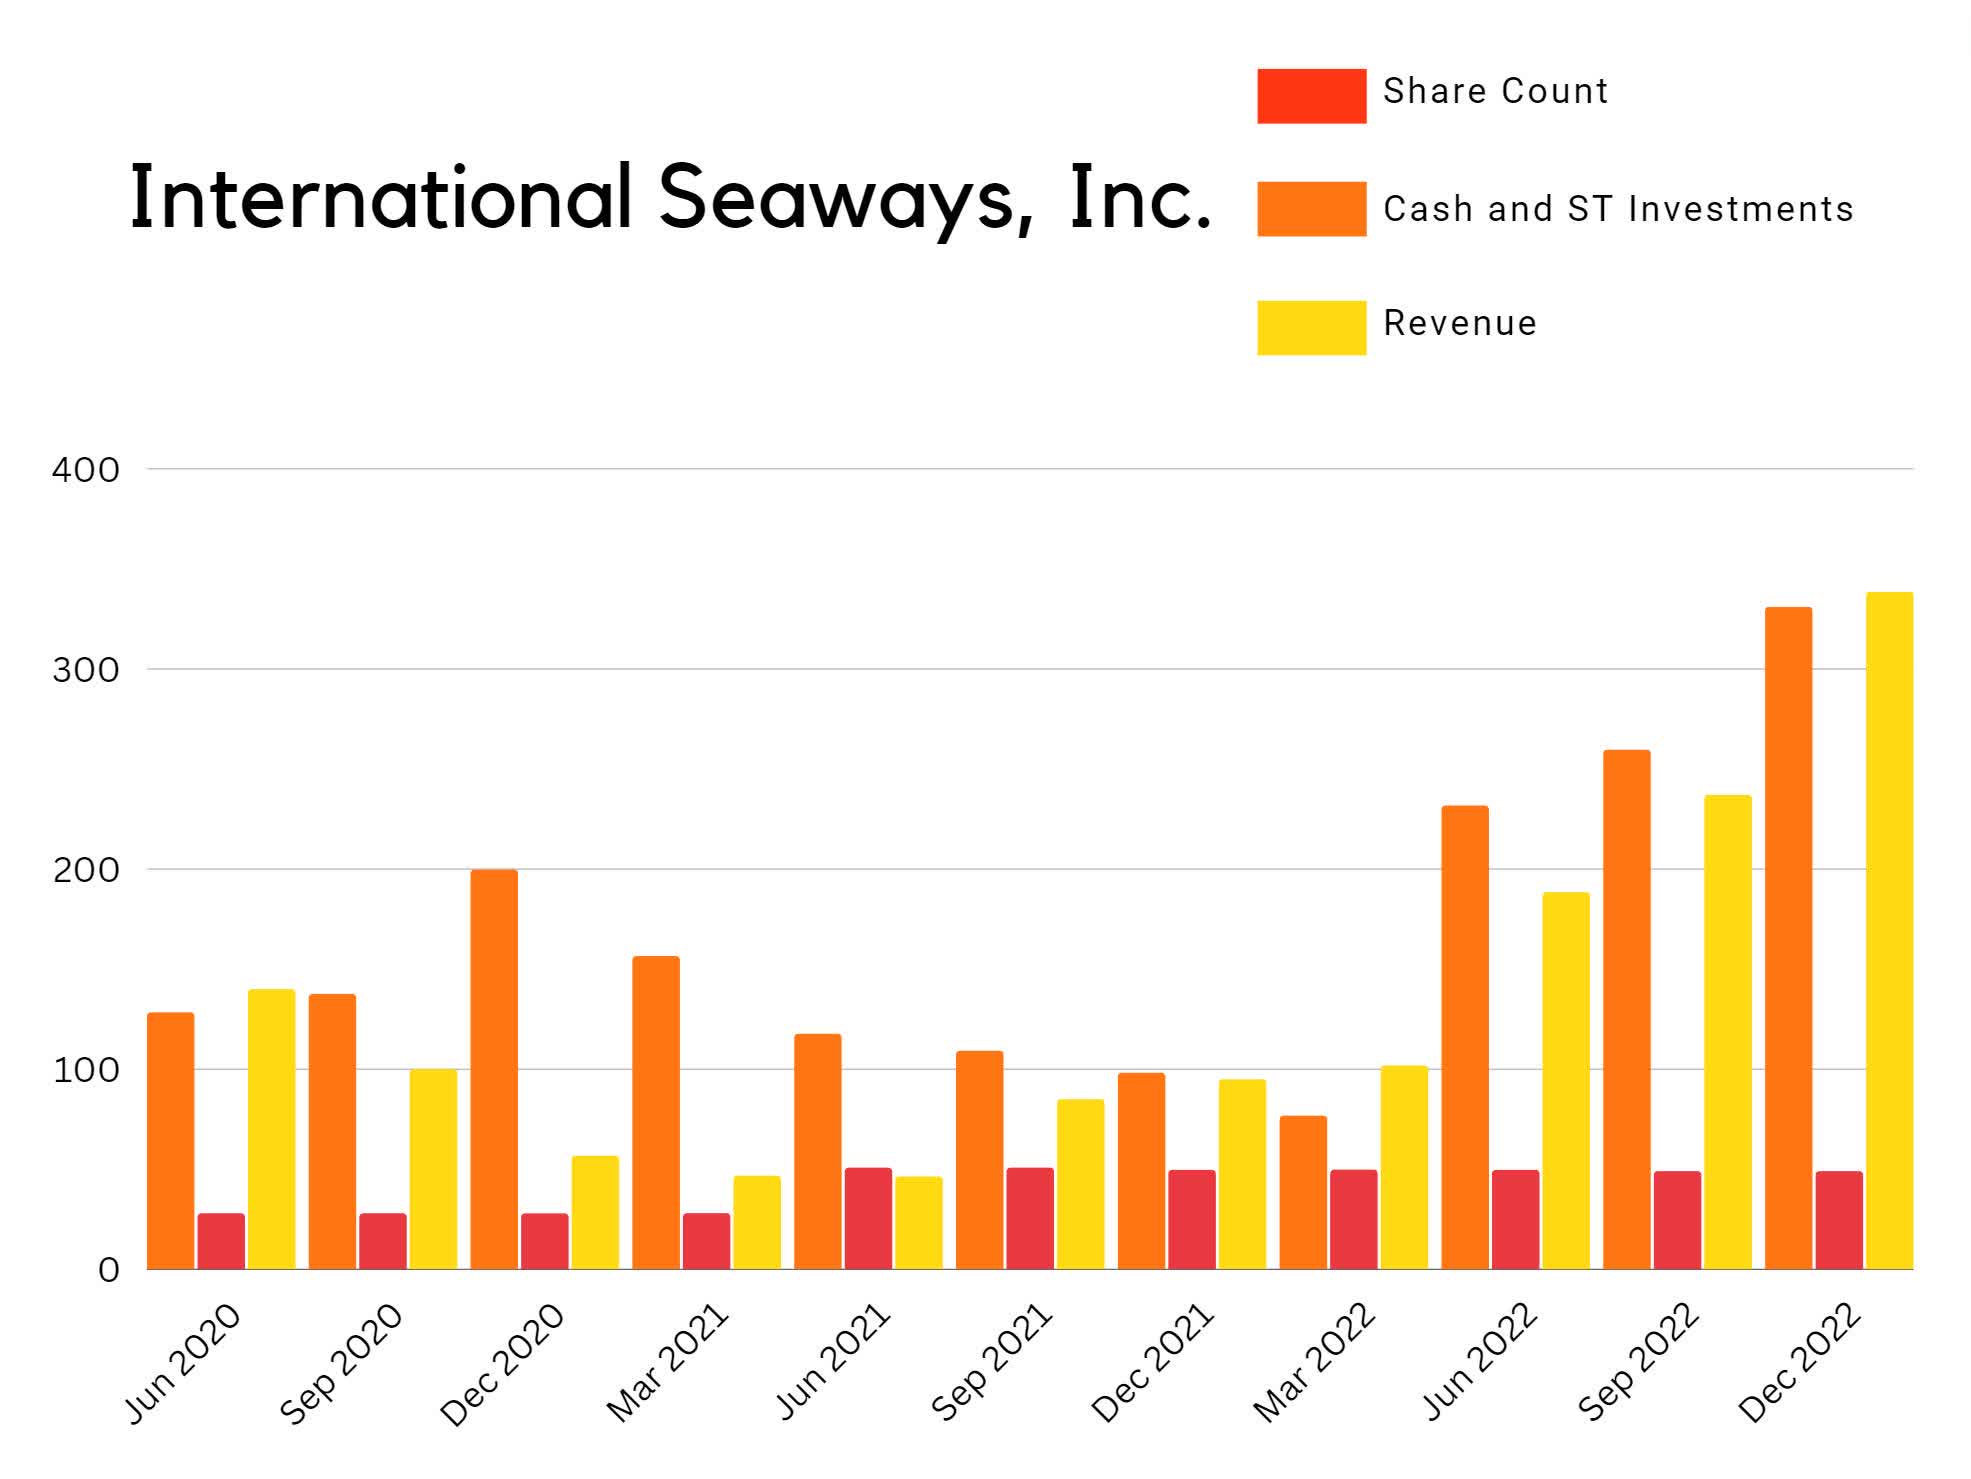Select the Jun 2021 yellow Revenue bar
This screenshot has width=1971, height=1479.
[x=919, y=1223]
